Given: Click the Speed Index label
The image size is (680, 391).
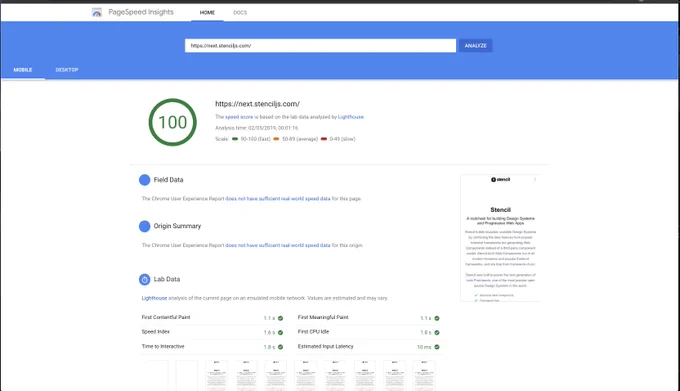Looking at the screenshot, I should click(x=156, y=332).
